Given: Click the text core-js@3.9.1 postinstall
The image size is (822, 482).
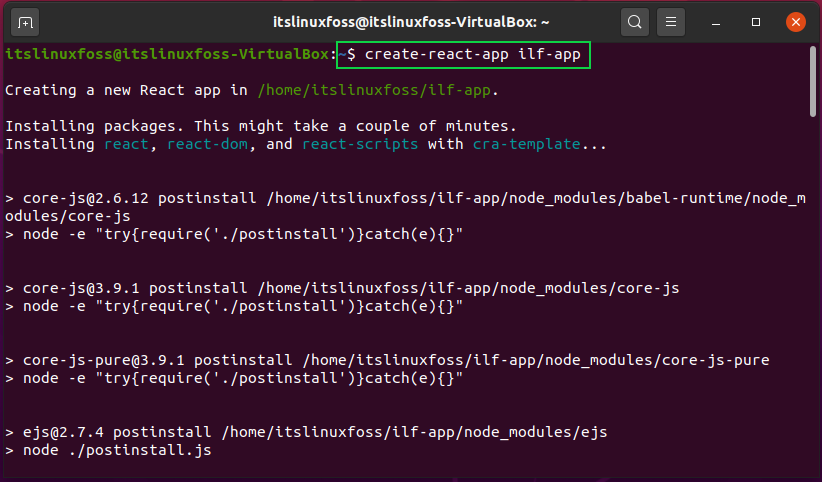Looking at the screenshot, I should coord(135,288).
